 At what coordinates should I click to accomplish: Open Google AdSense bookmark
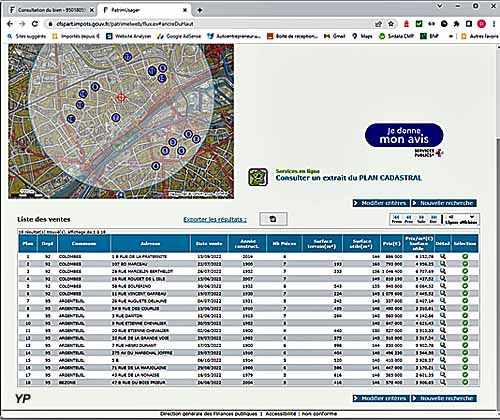coord(179,36)
